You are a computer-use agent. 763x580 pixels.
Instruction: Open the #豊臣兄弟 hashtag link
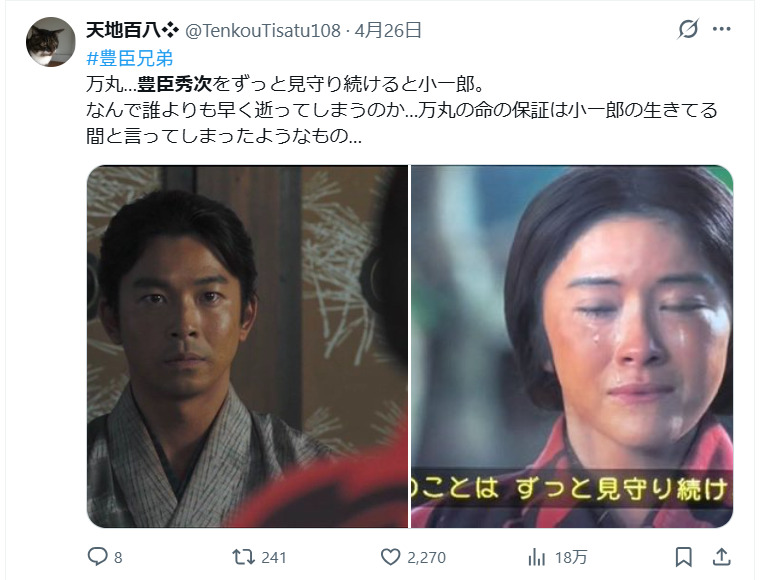coord(129,58)
